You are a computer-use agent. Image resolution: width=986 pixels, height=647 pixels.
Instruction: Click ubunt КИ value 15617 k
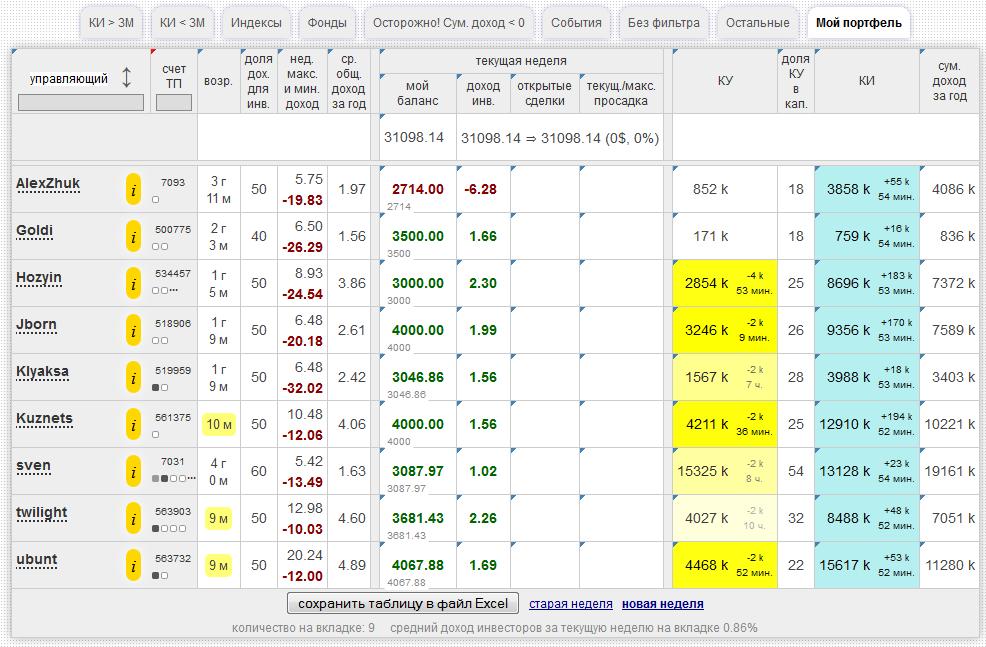click(x=845, y=565)
